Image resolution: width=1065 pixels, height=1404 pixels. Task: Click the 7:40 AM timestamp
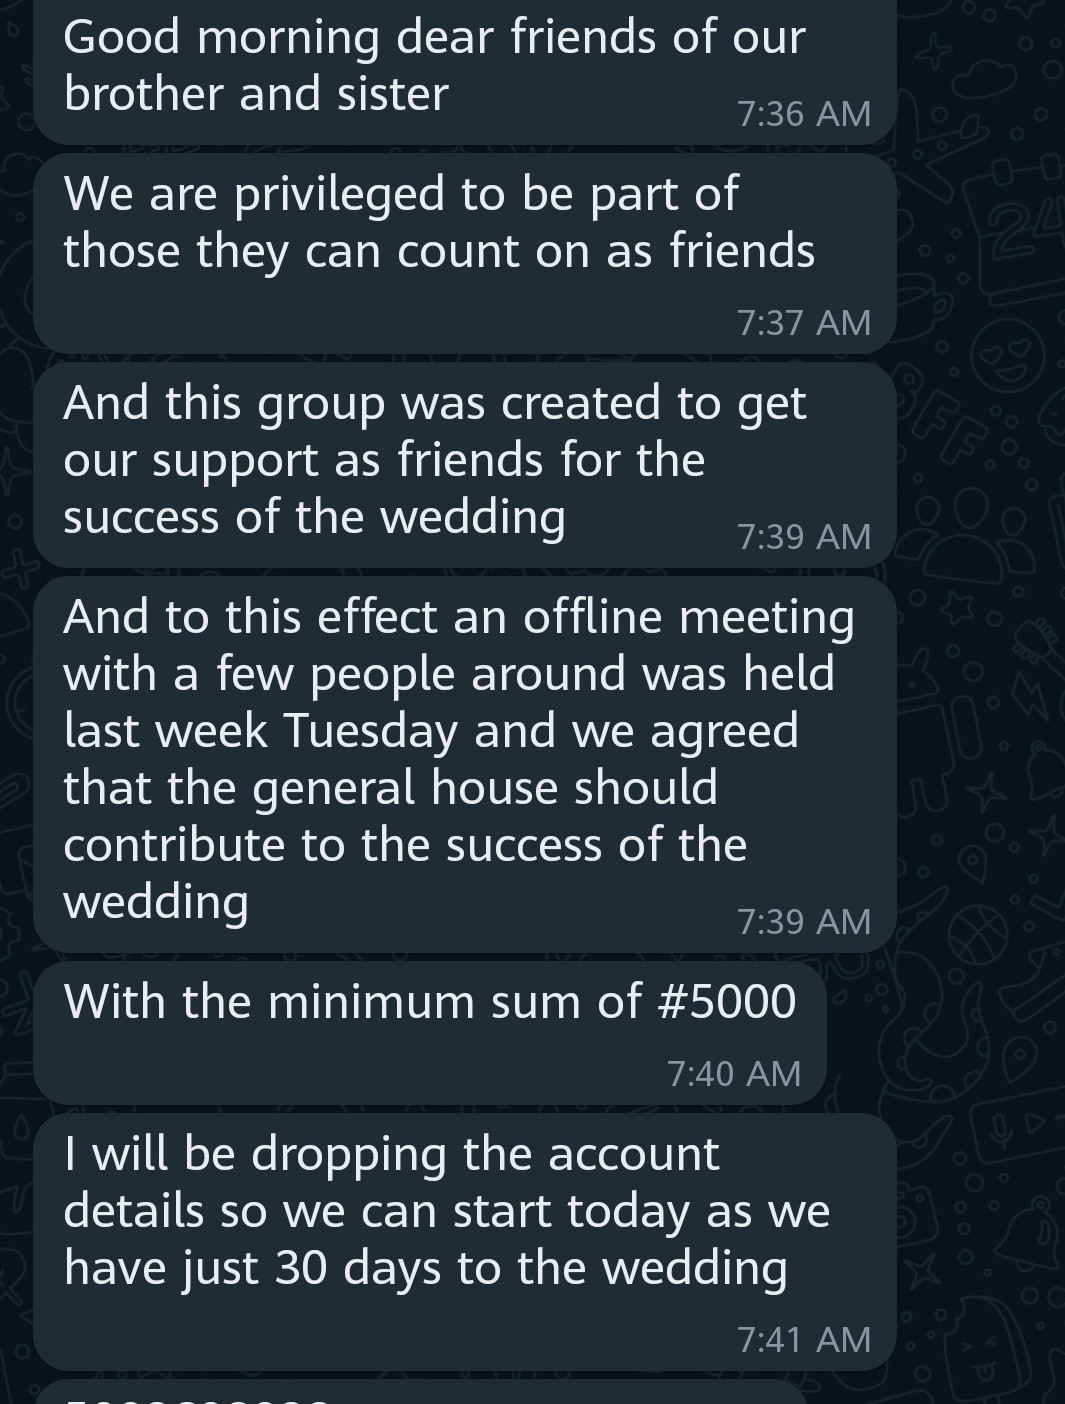pyautogui.click(x=734, y=1074)
